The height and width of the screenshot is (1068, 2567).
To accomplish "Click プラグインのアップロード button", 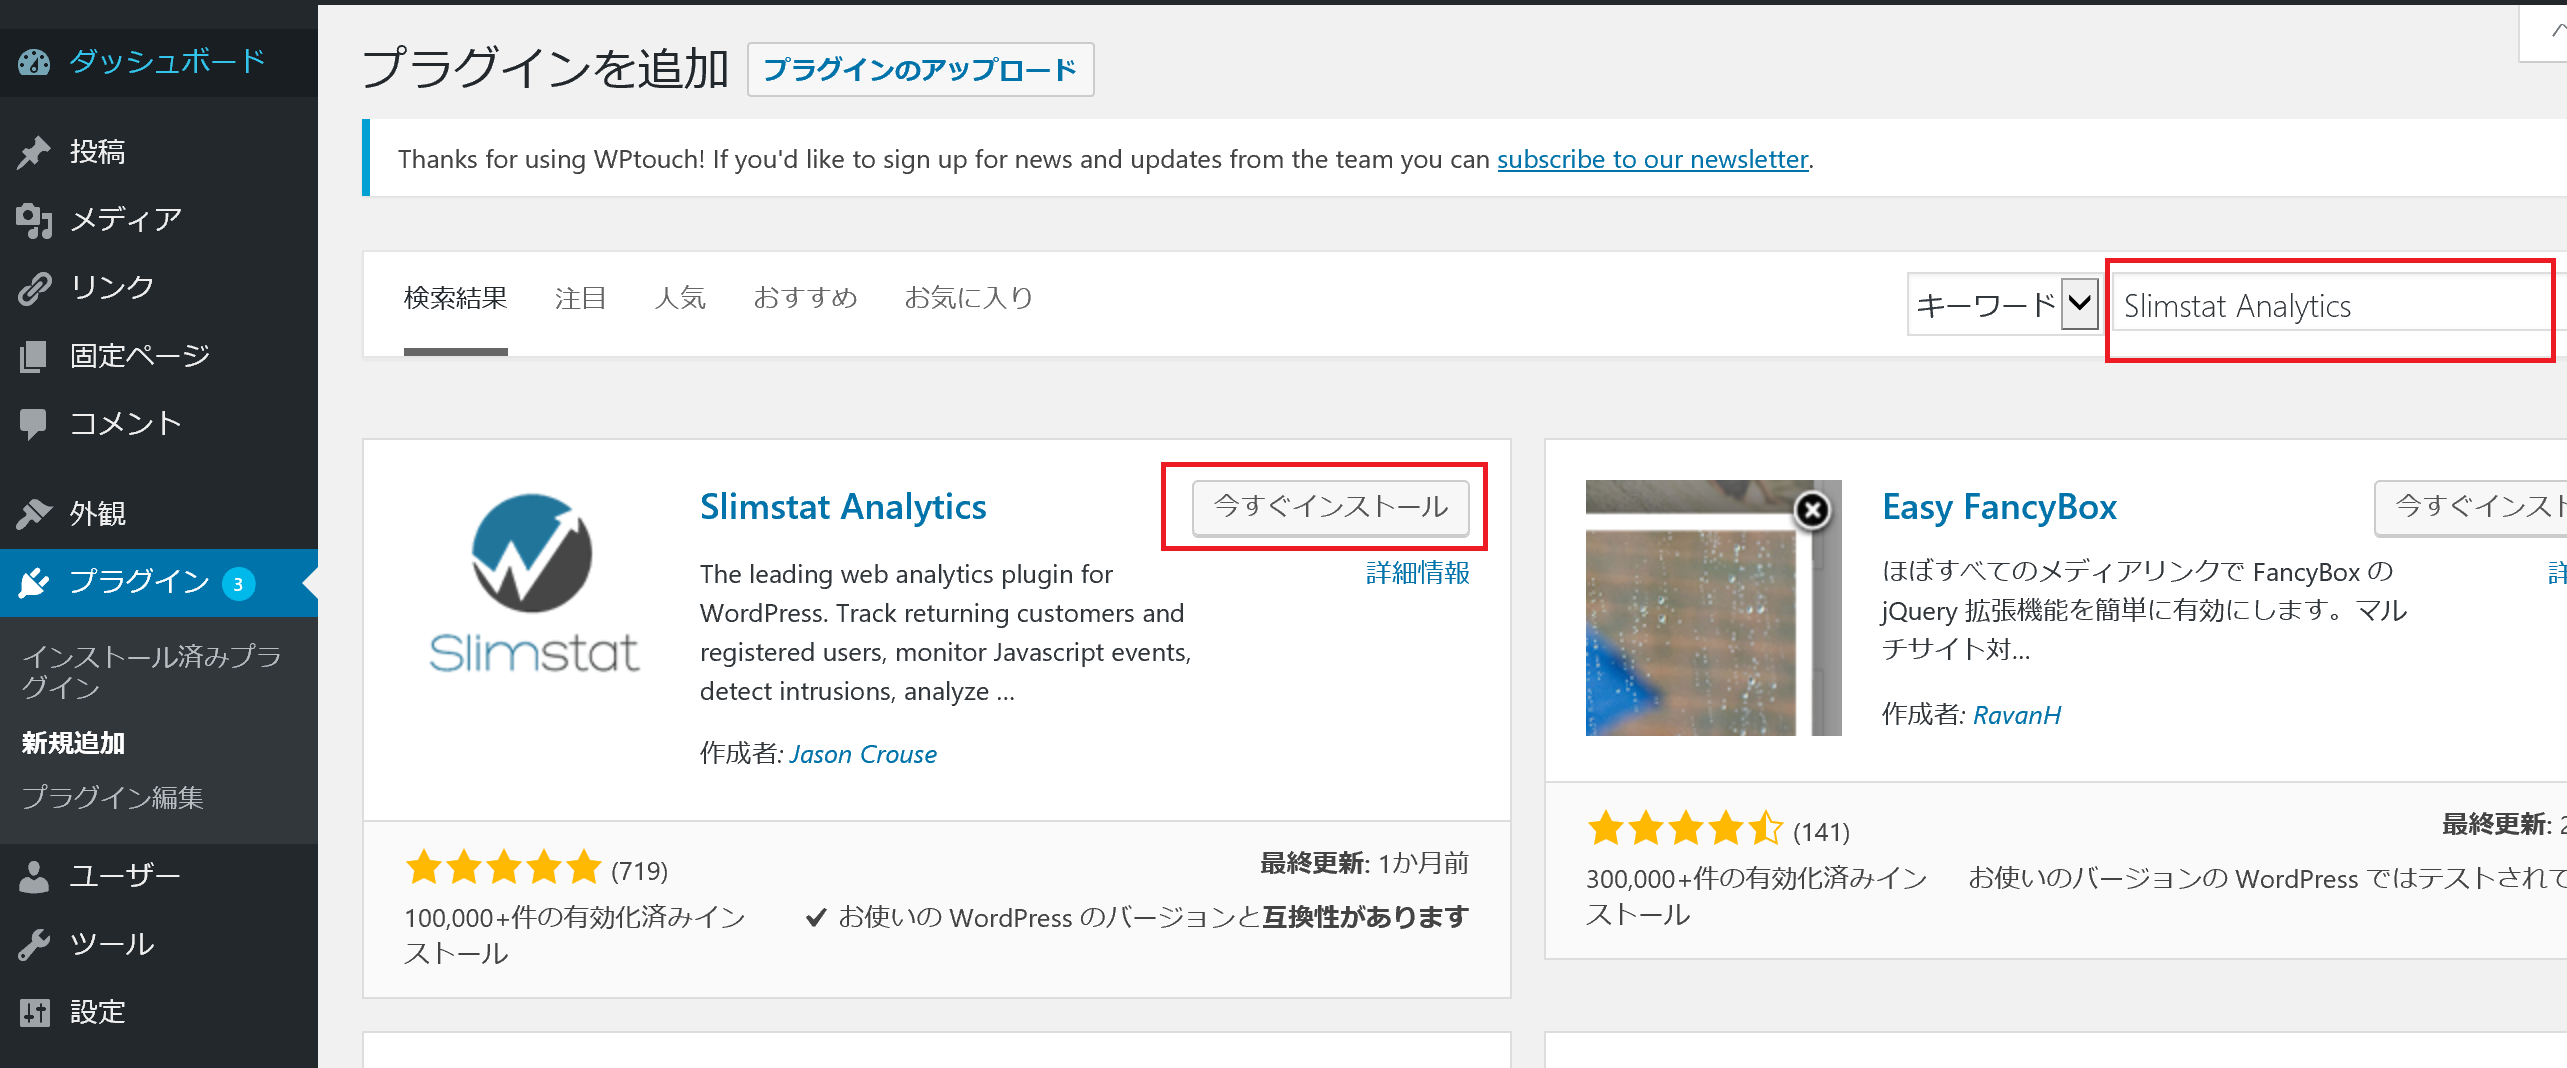I will pos(921,70).
